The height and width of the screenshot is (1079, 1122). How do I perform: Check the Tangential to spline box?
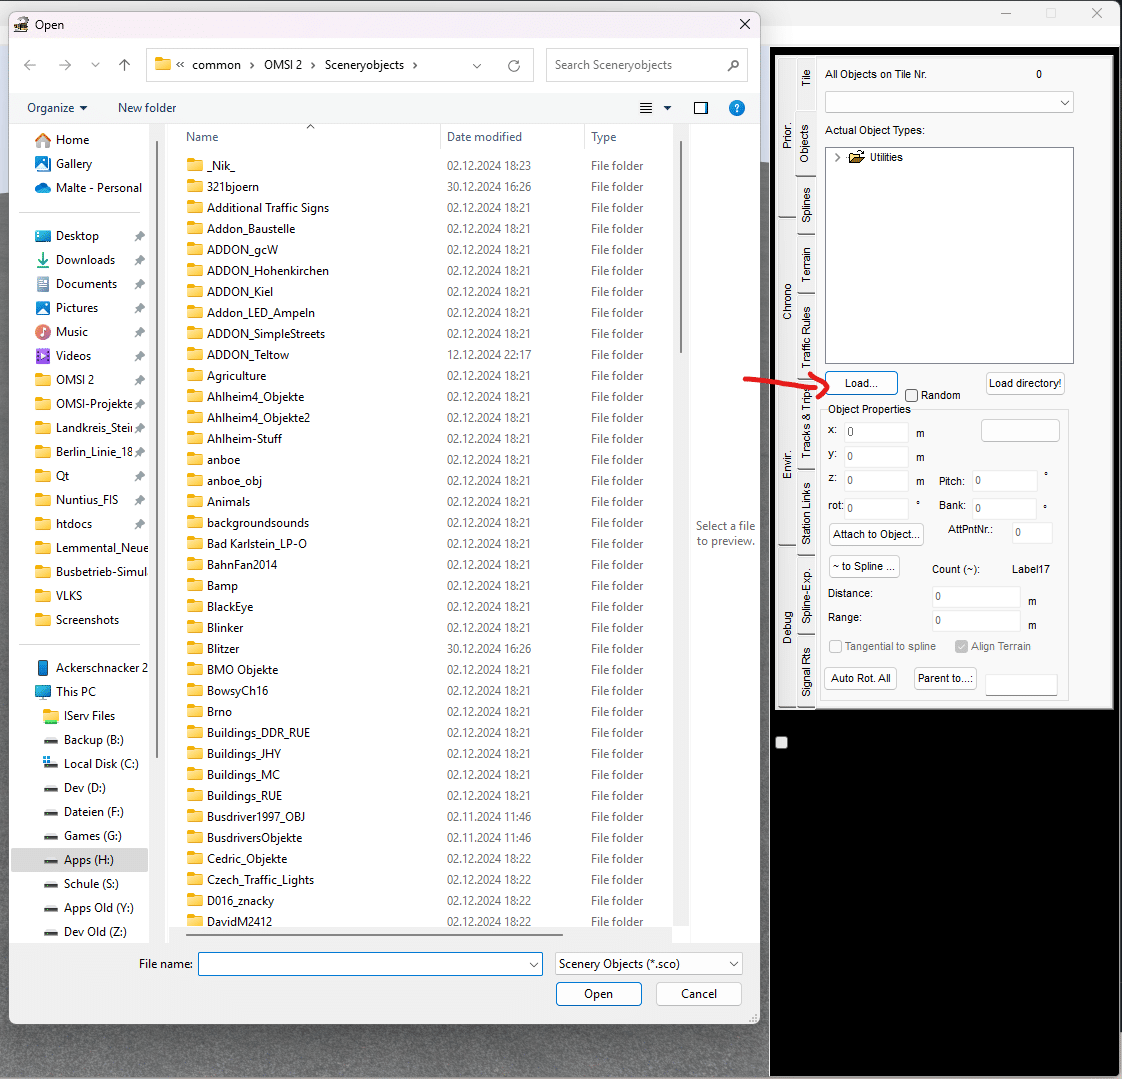(x=836, y=647)
